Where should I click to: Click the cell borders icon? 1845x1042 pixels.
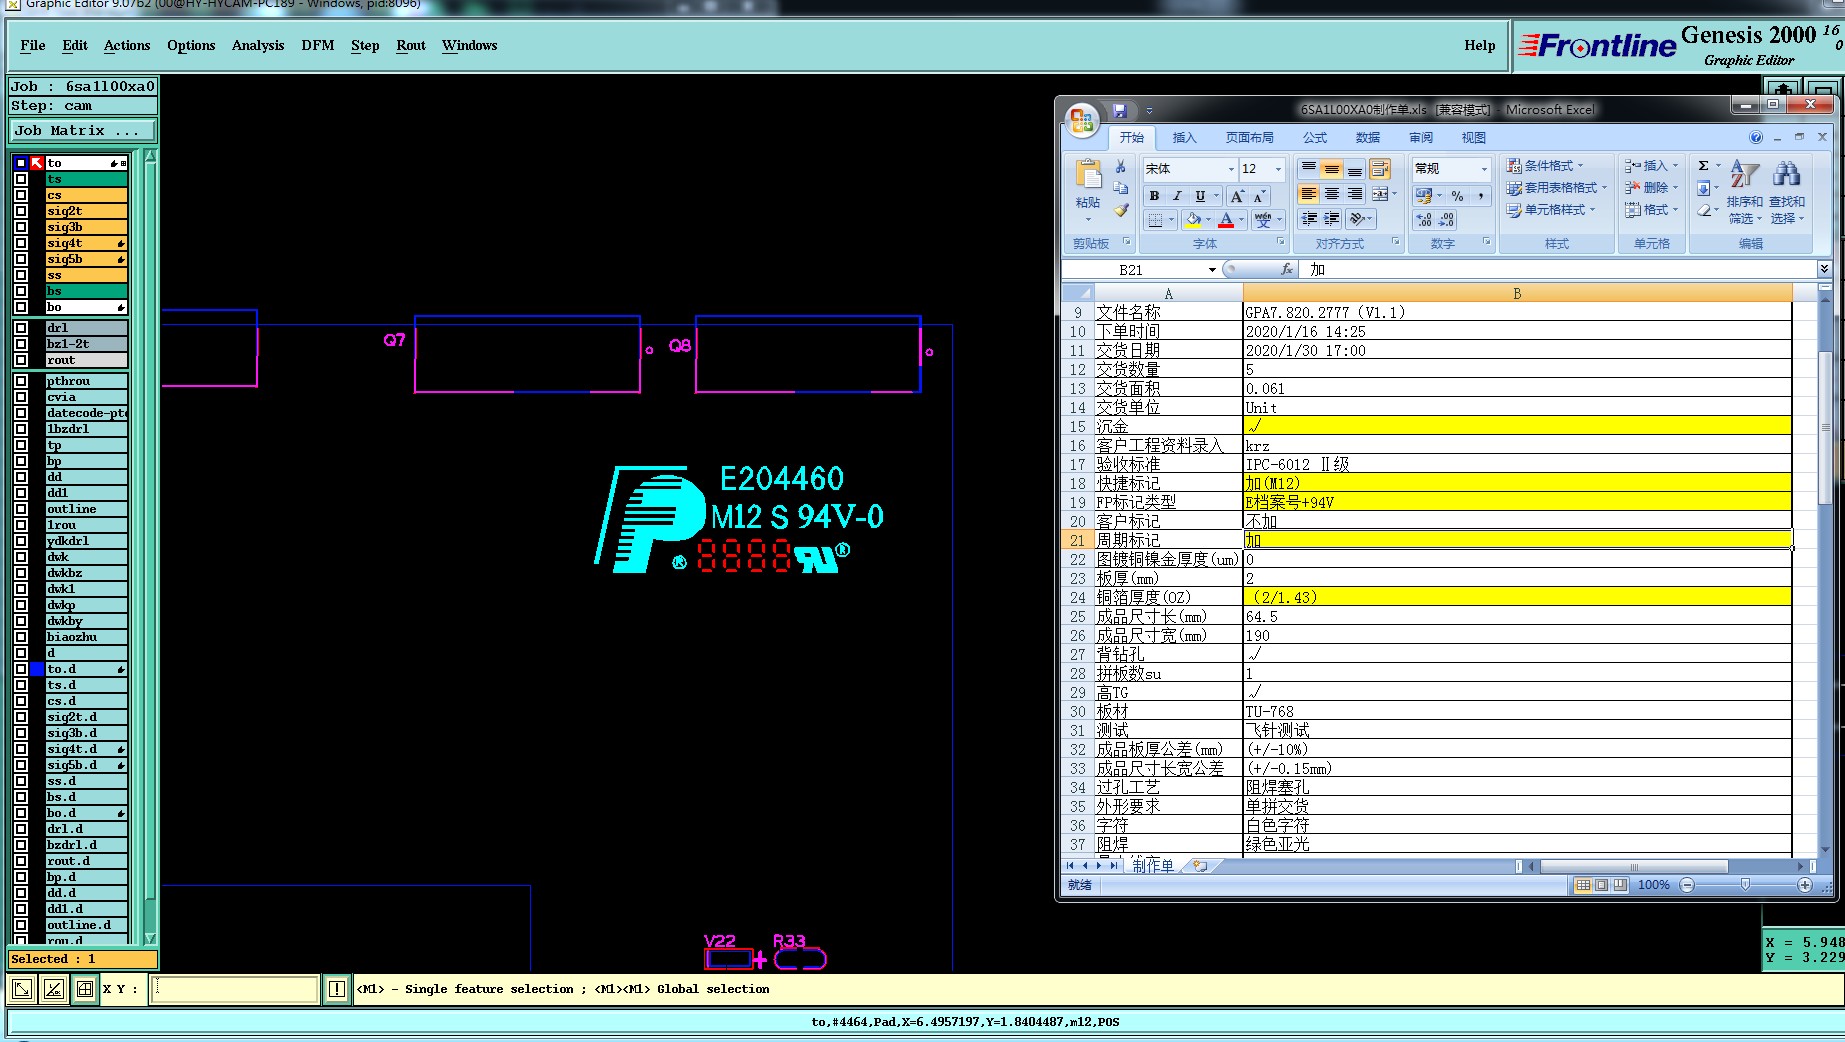click(x=1155, y=219)
